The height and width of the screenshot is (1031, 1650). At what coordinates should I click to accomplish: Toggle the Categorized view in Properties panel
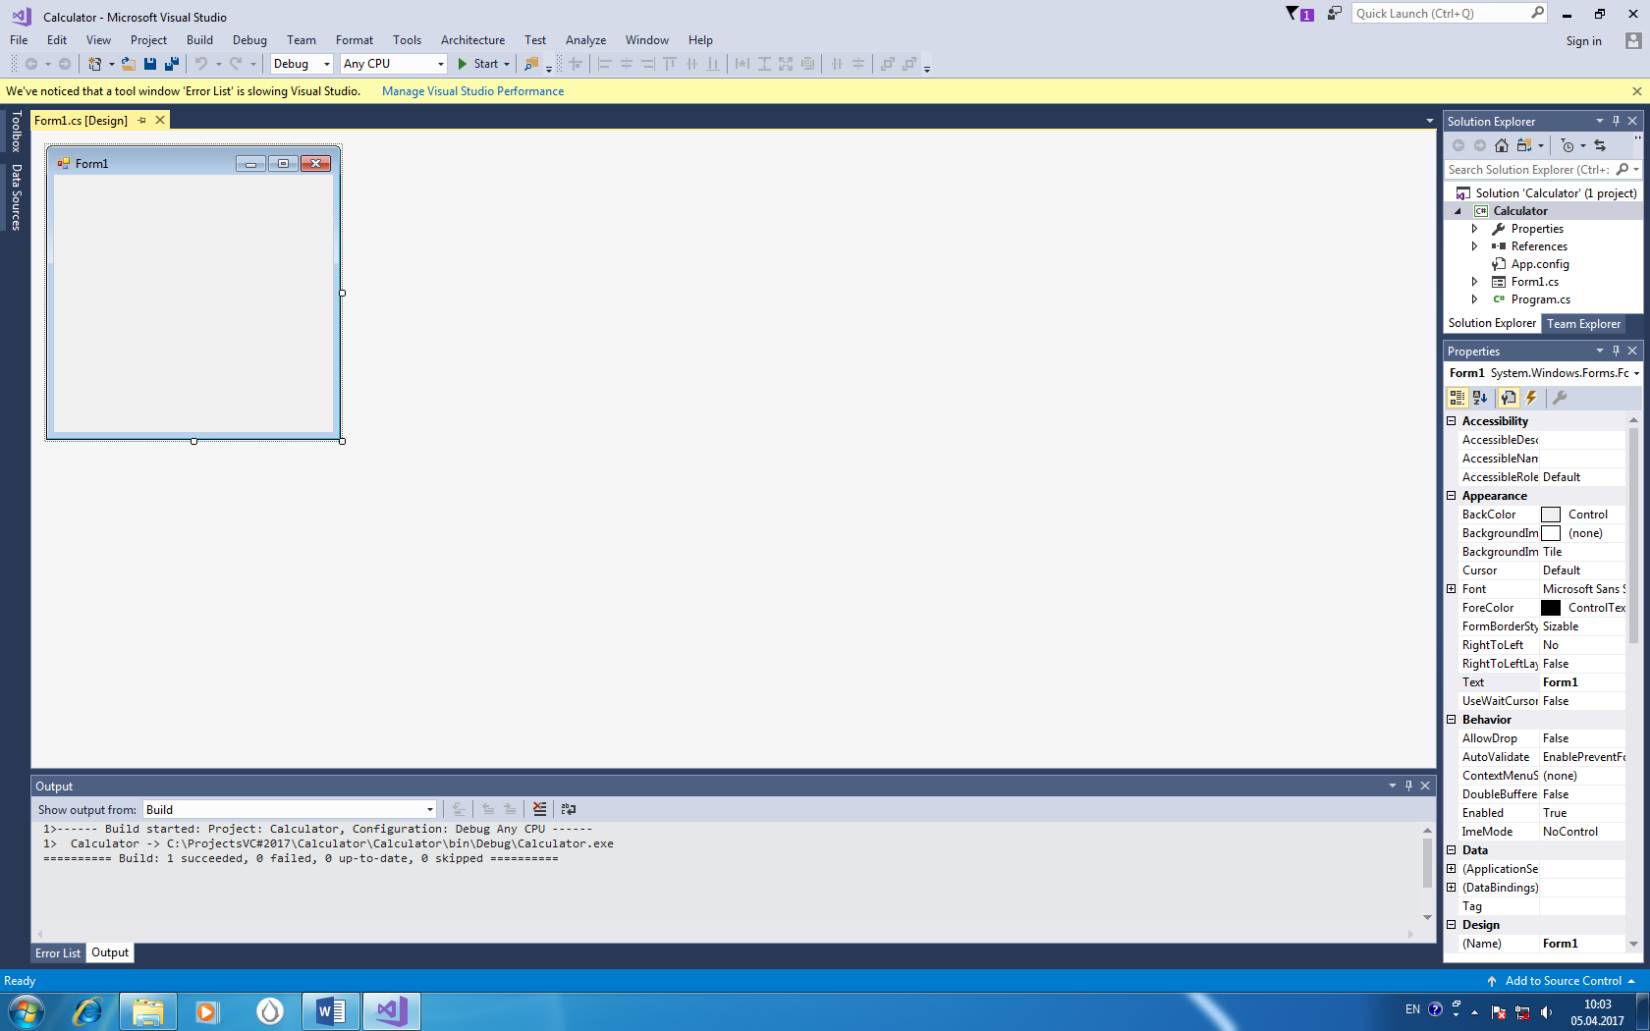point(1457,398)
